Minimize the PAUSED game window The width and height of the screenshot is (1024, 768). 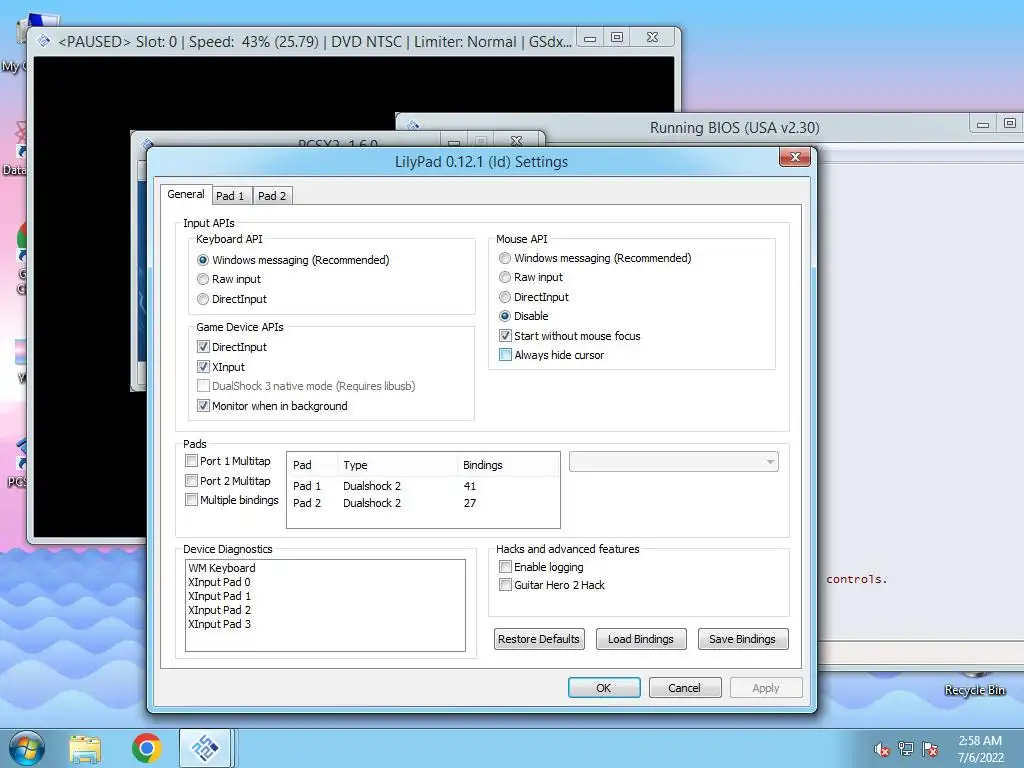point(590,38)
